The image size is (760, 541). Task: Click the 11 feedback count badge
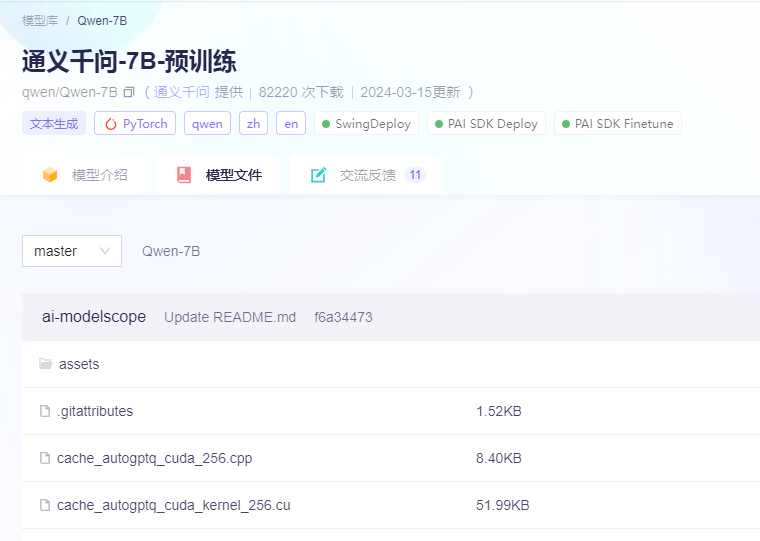click(x=415, y=175)
